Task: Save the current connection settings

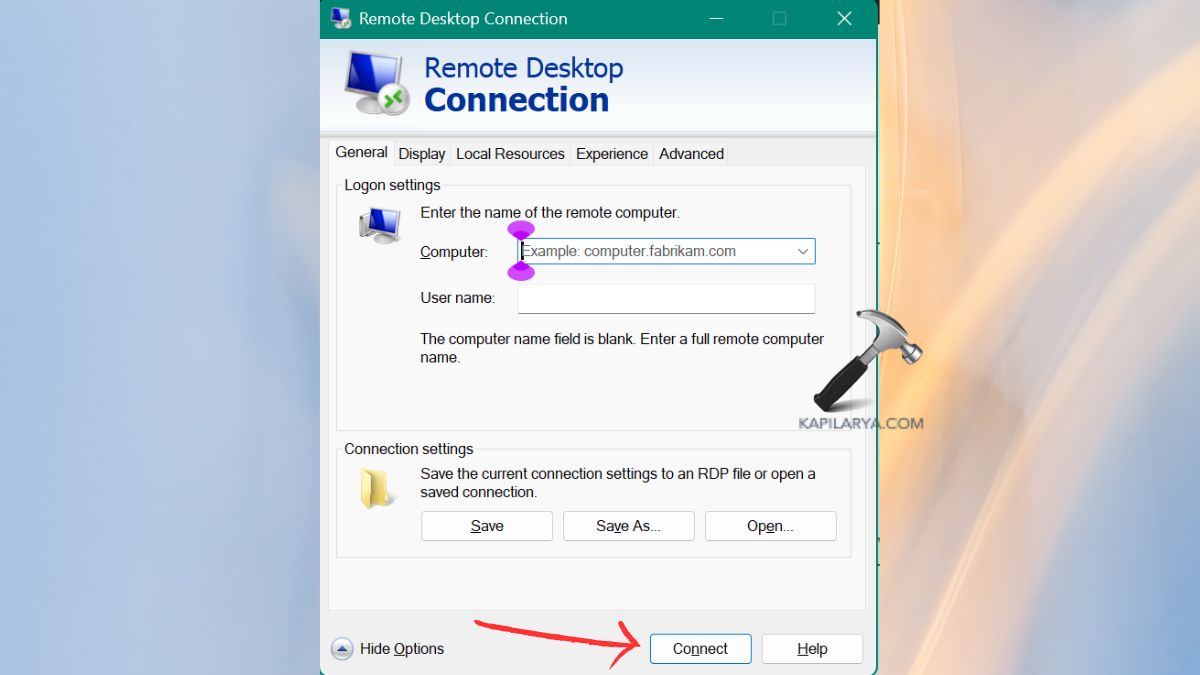Action: (486, 525)
